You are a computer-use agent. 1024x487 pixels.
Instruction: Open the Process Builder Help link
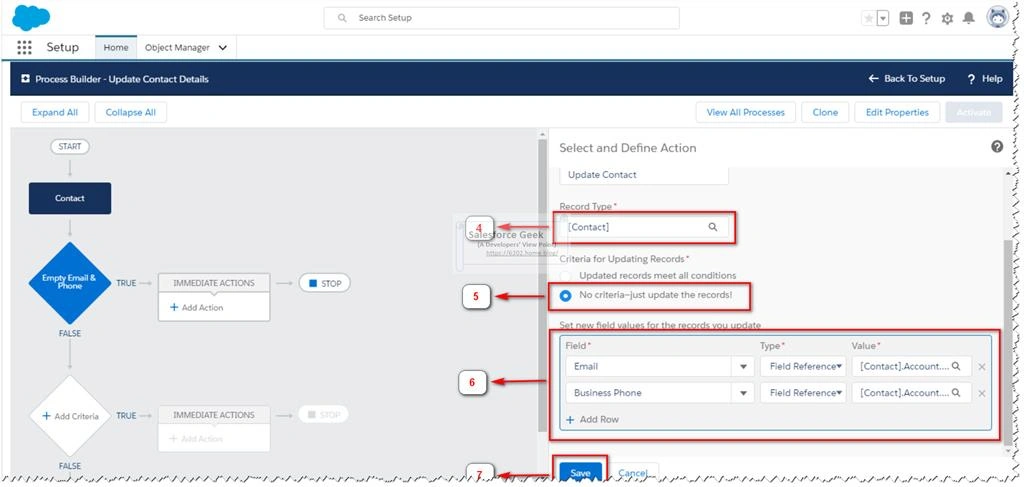point(985,78)
